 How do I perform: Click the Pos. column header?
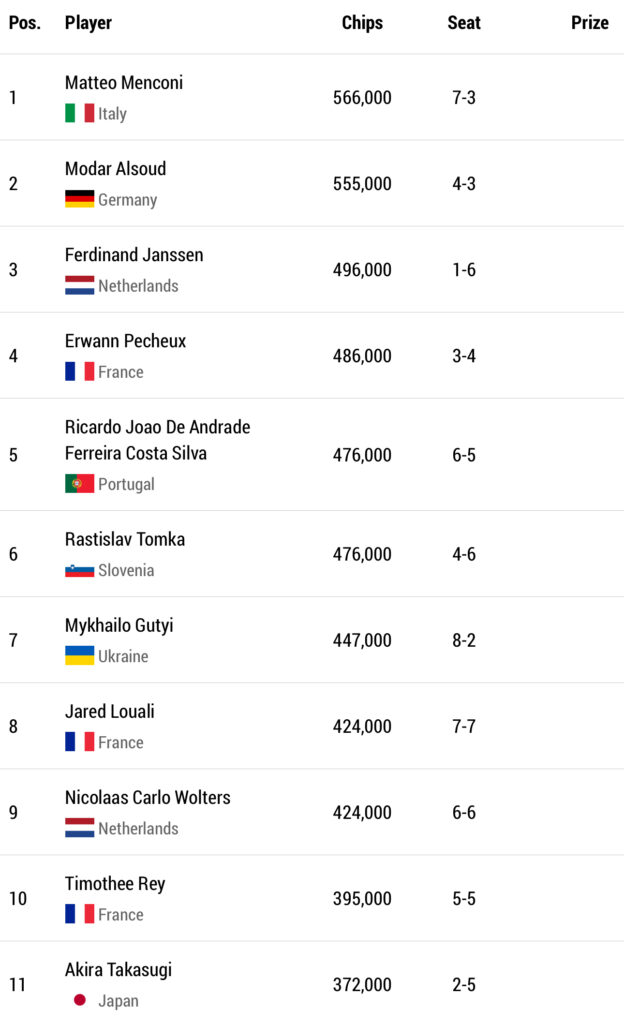click(x=25, y=23)
